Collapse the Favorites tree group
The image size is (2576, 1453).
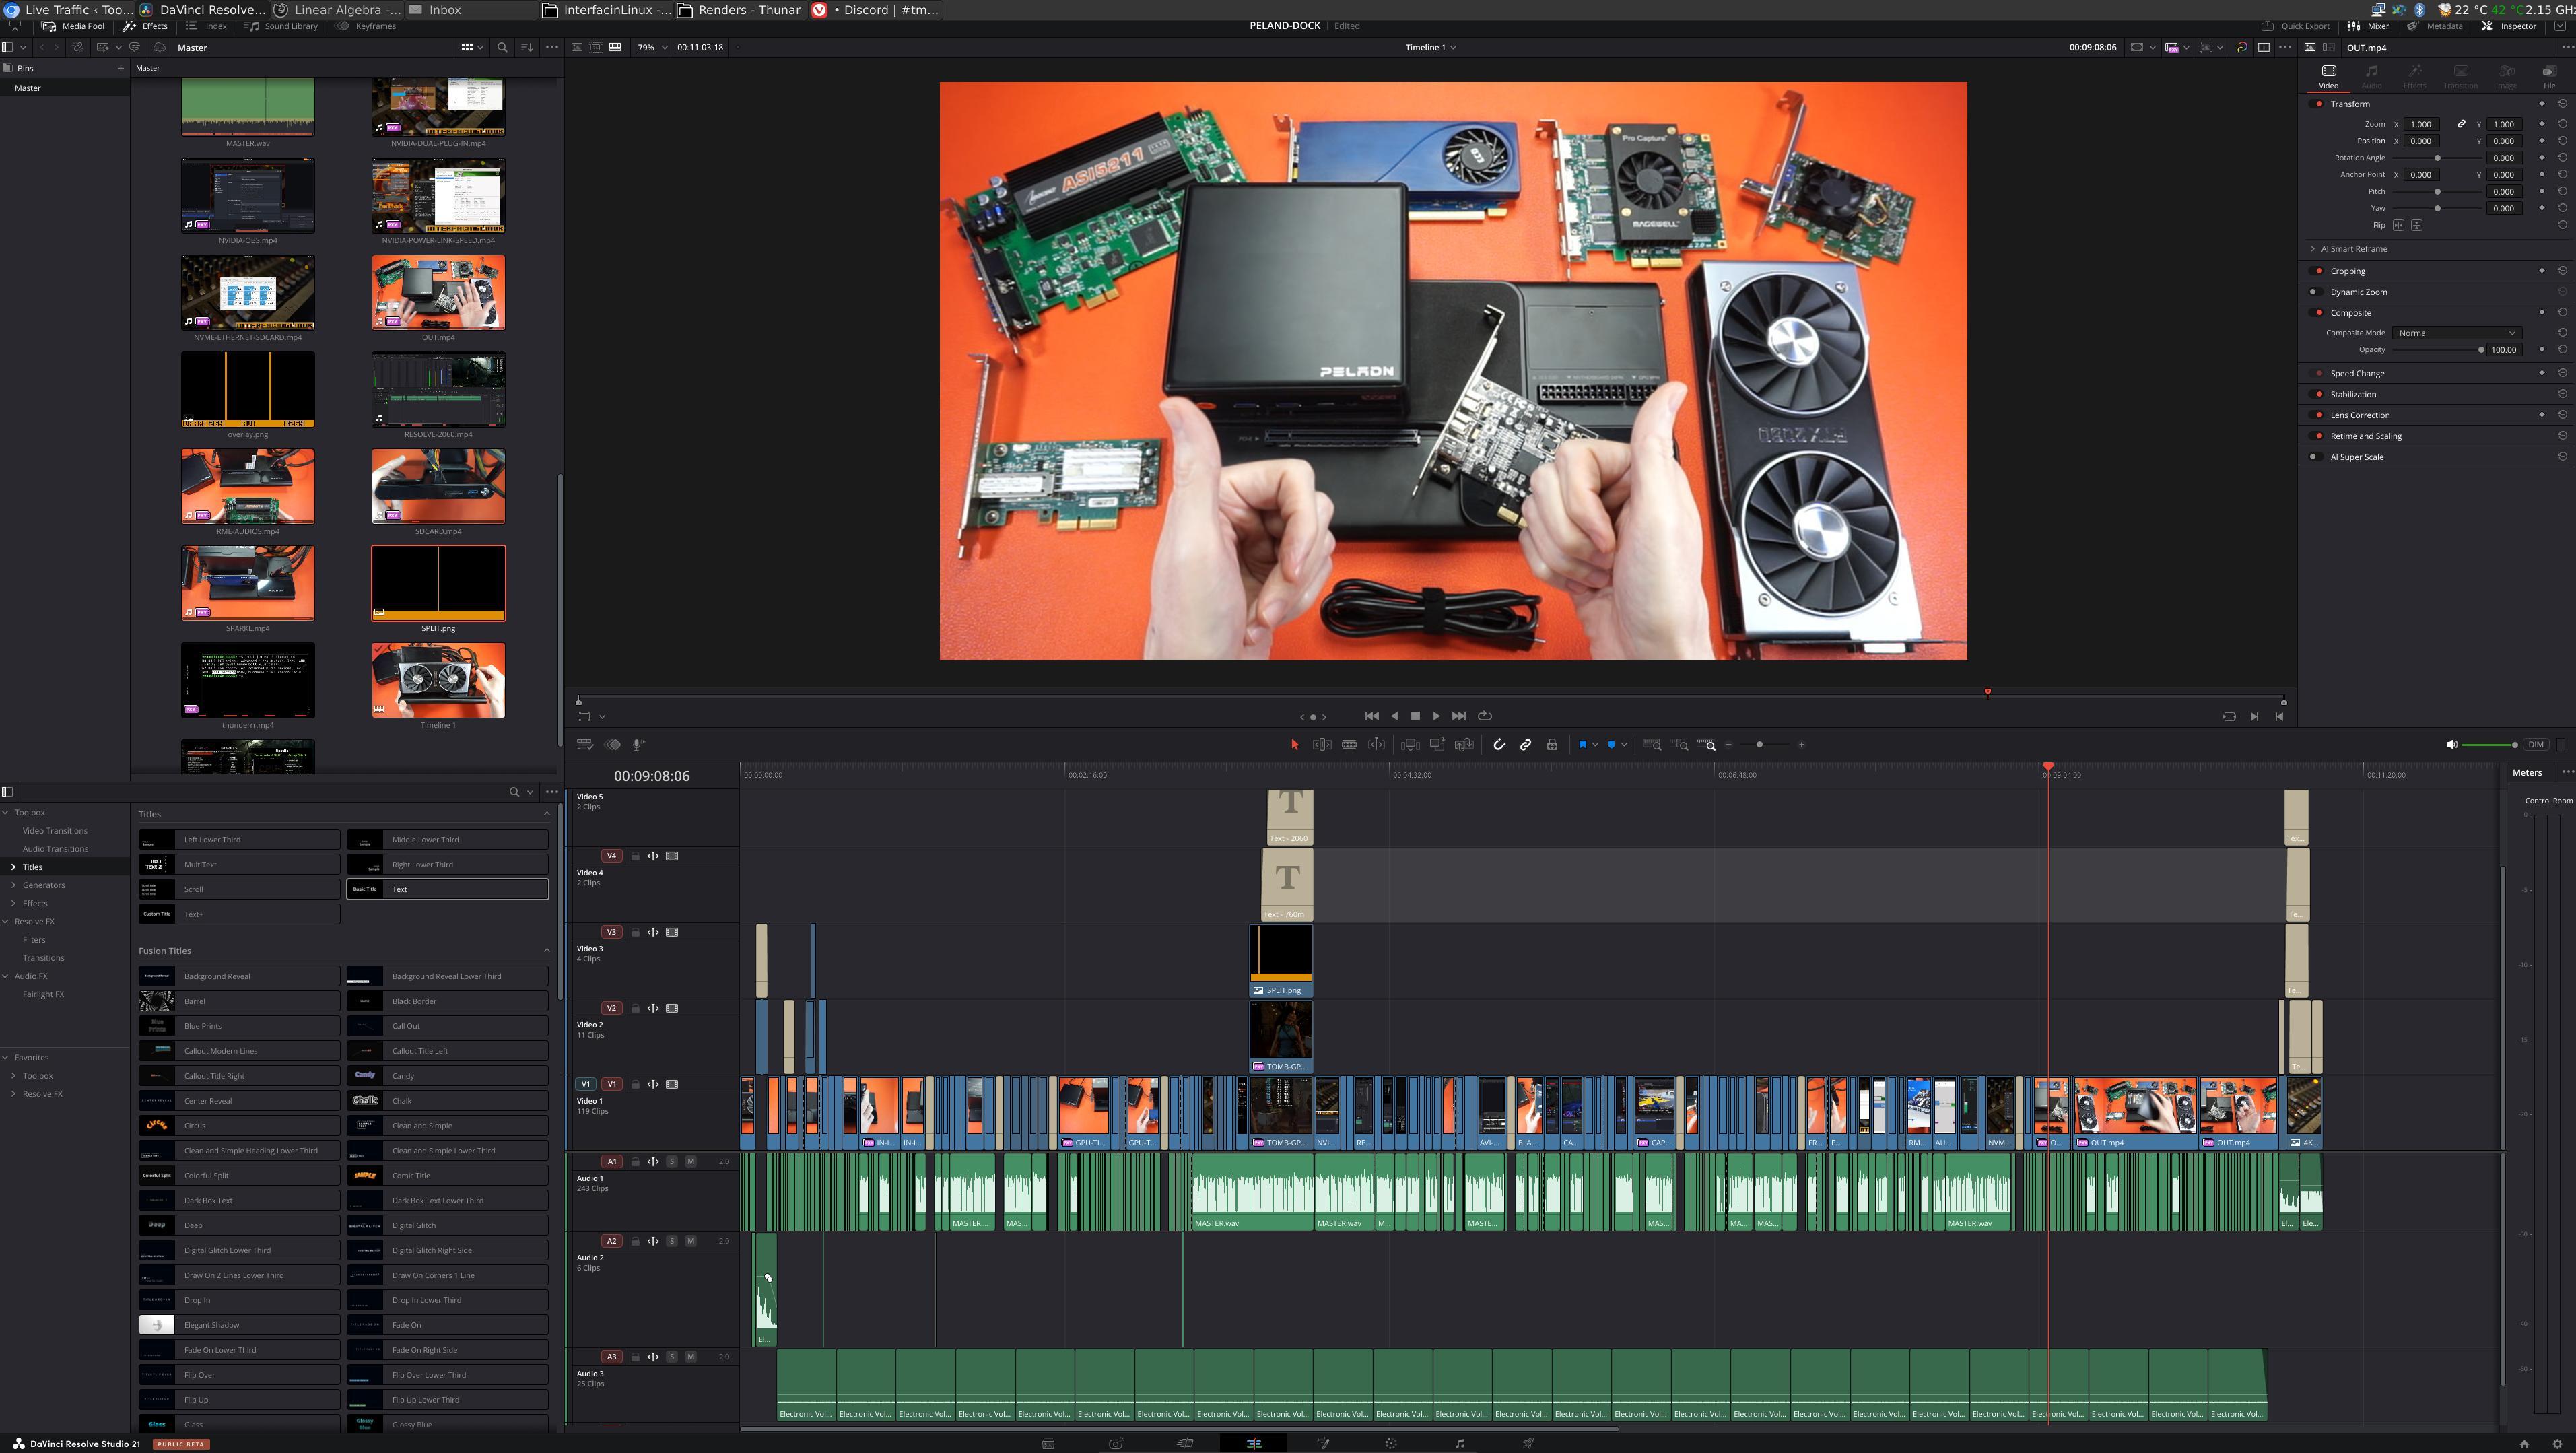coord(6,1058)
